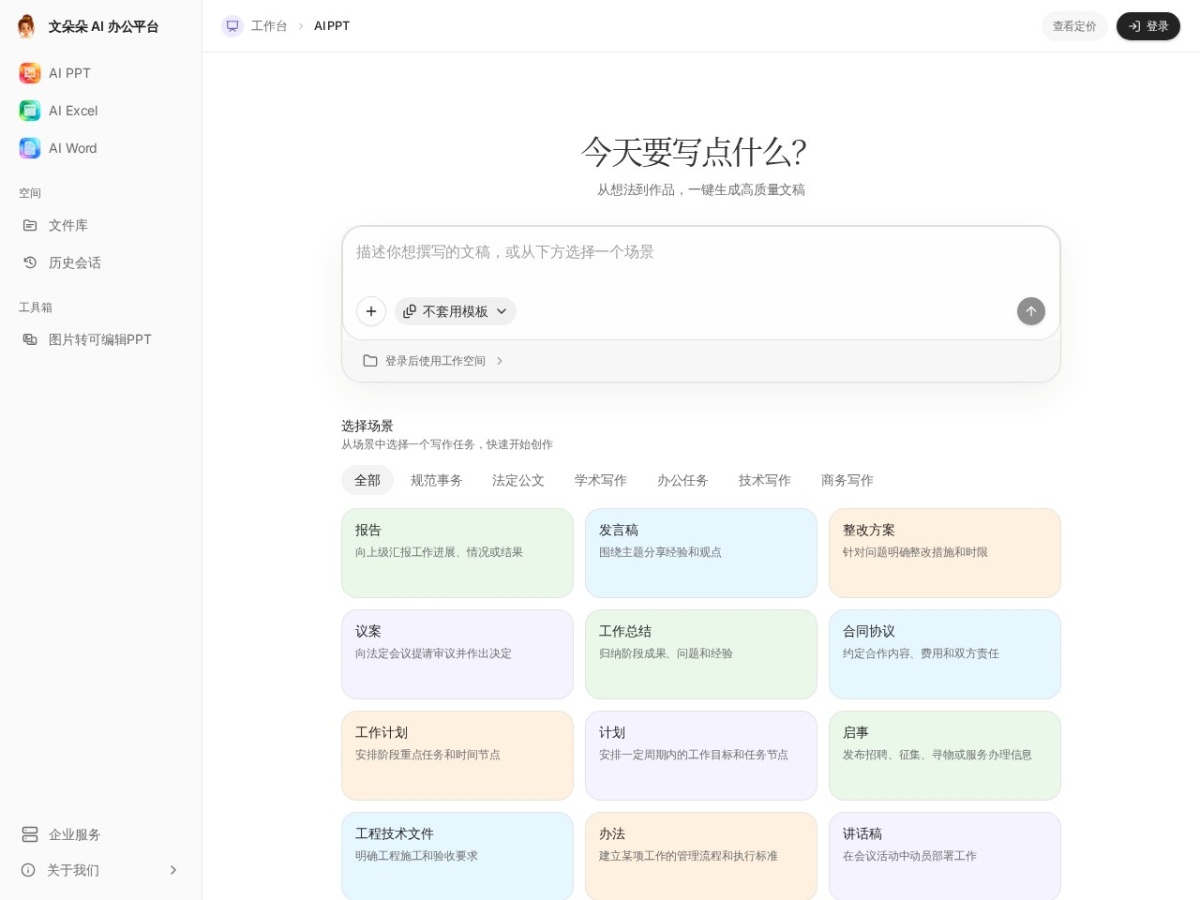Open the AI Word sidebar icon
1200x900 pixels.
30,148
